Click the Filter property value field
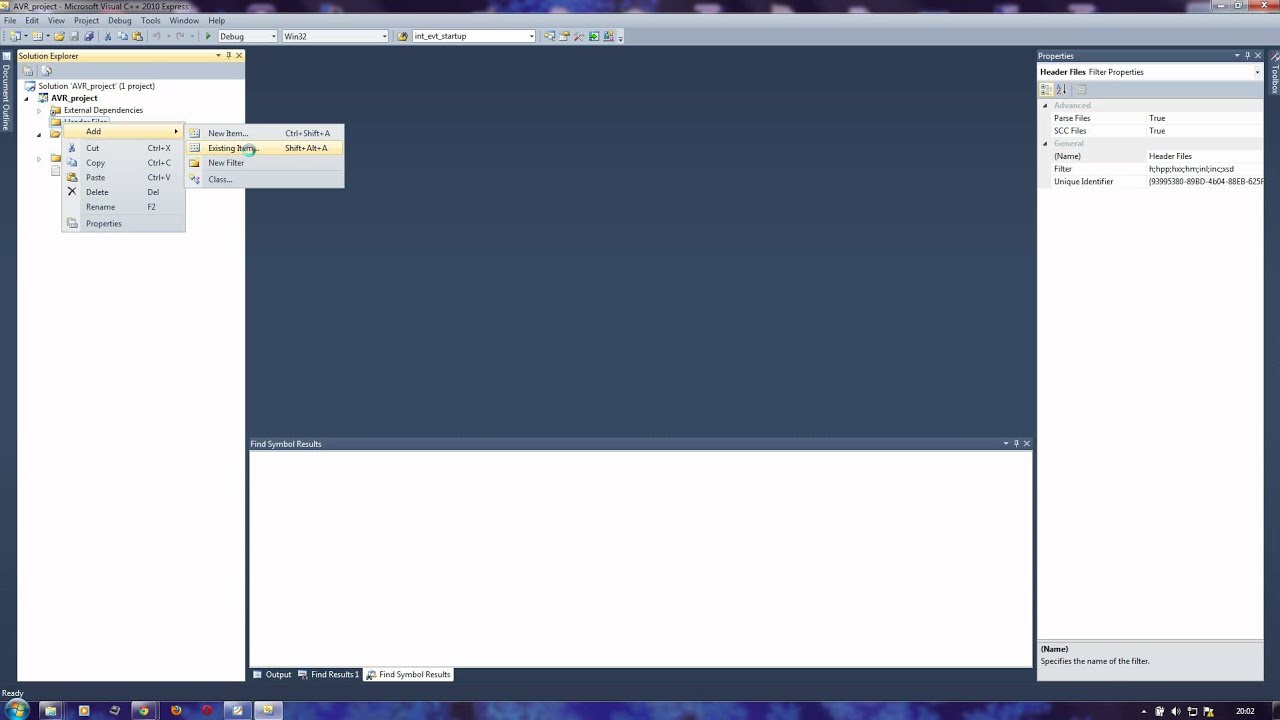 point(1204,169)
